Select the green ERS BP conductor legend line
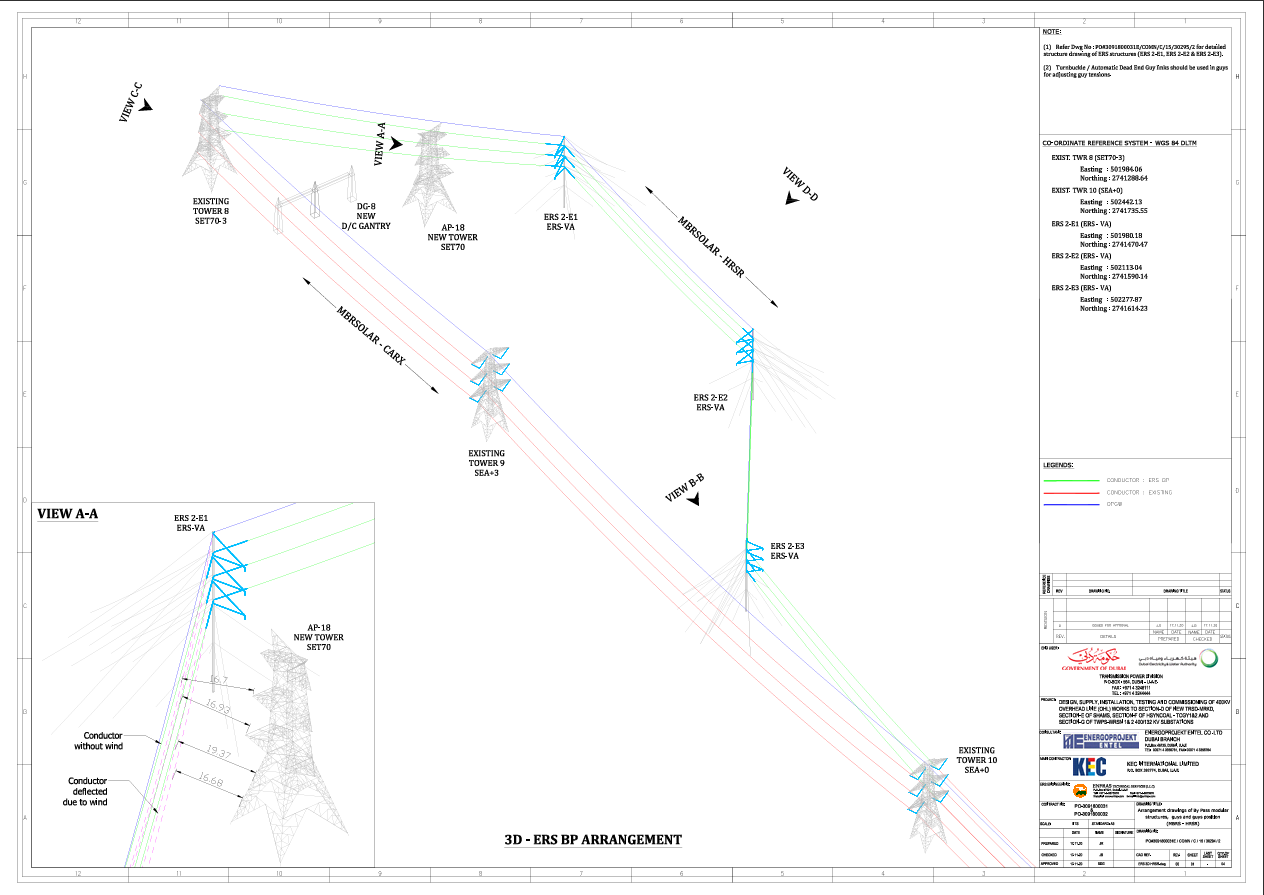Image resolution: width=1264 pixels, height=895 pixels. [x=1072, y=480]
